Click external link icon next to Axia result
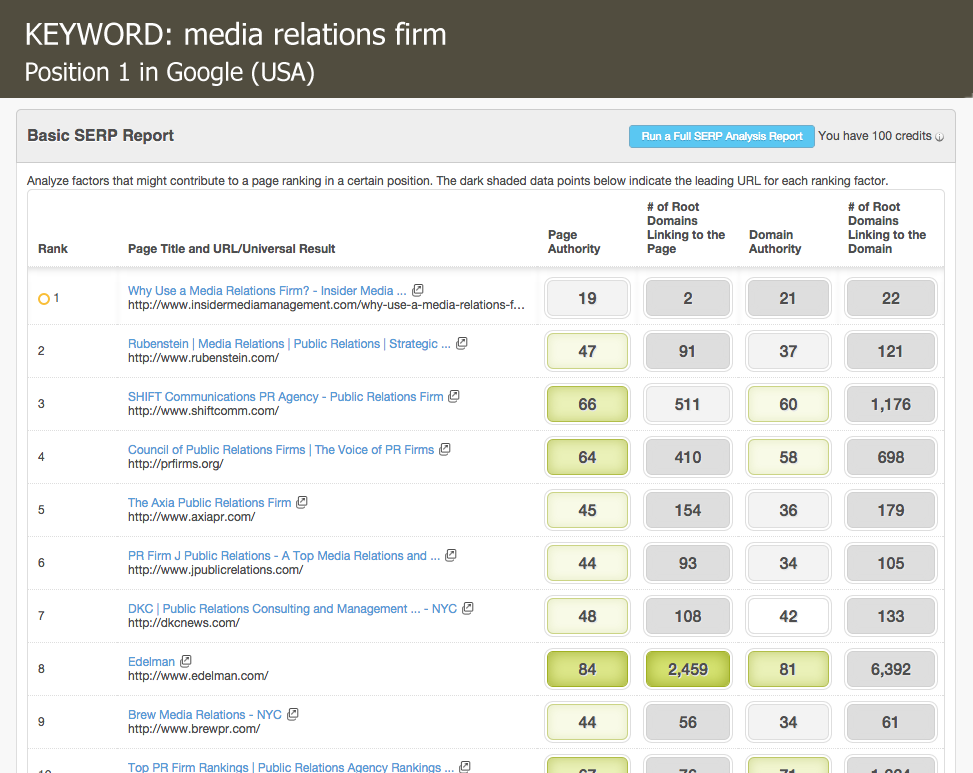The image size is (973, 773). click(x=302, y=502)
